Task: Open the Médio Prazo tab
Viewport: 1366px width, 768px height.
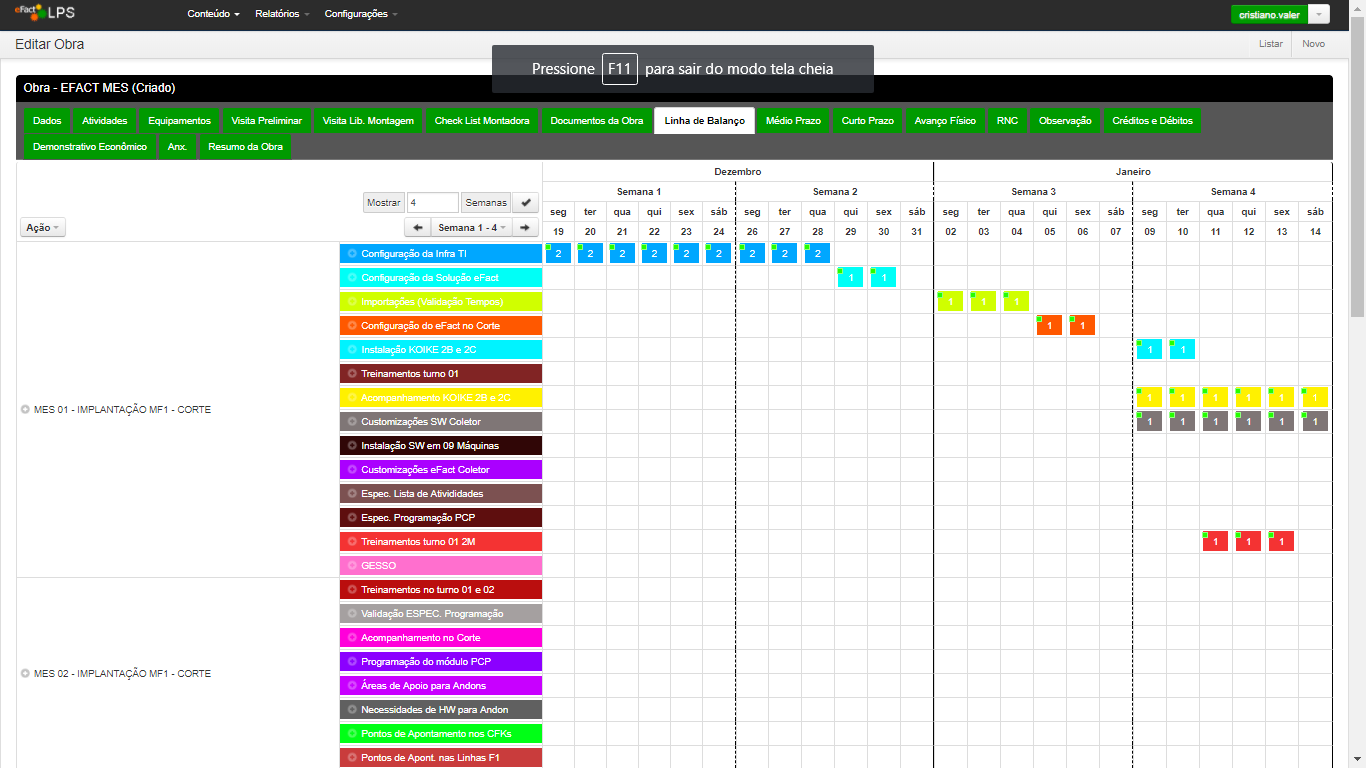Action: coord(793,121)
